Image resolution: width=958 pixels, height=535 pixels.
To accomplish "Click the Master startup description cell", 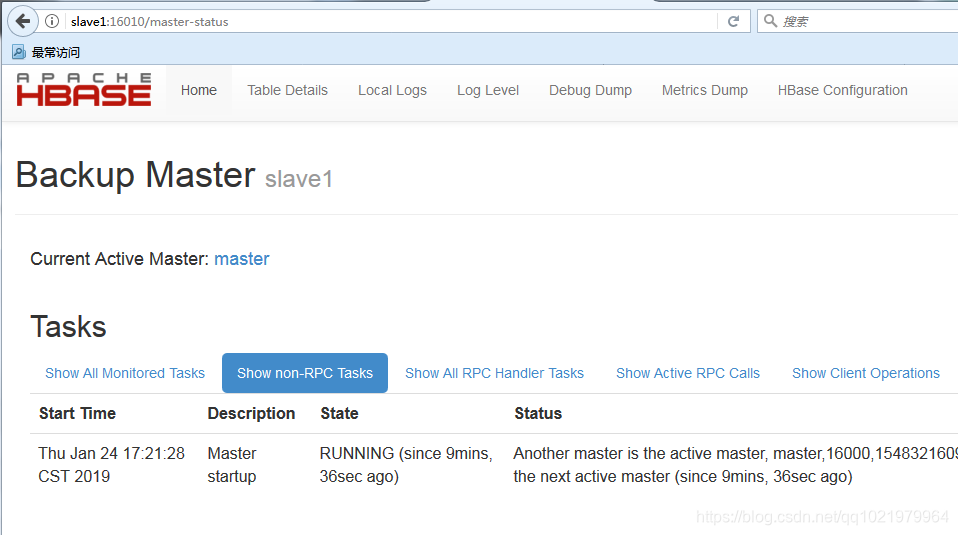I will [x=232, y=465].
